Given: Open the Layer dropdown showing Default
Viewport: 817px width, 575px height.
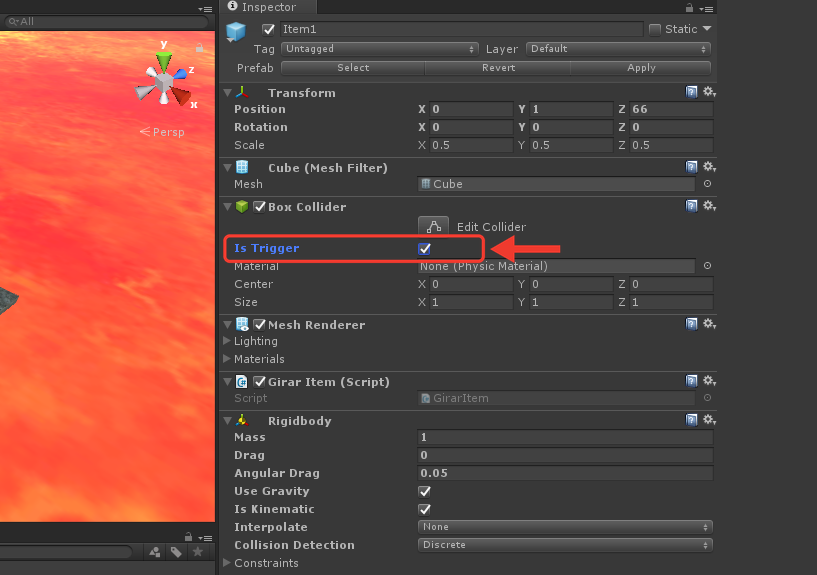Looking at the screenshot, I should [618, 49].
